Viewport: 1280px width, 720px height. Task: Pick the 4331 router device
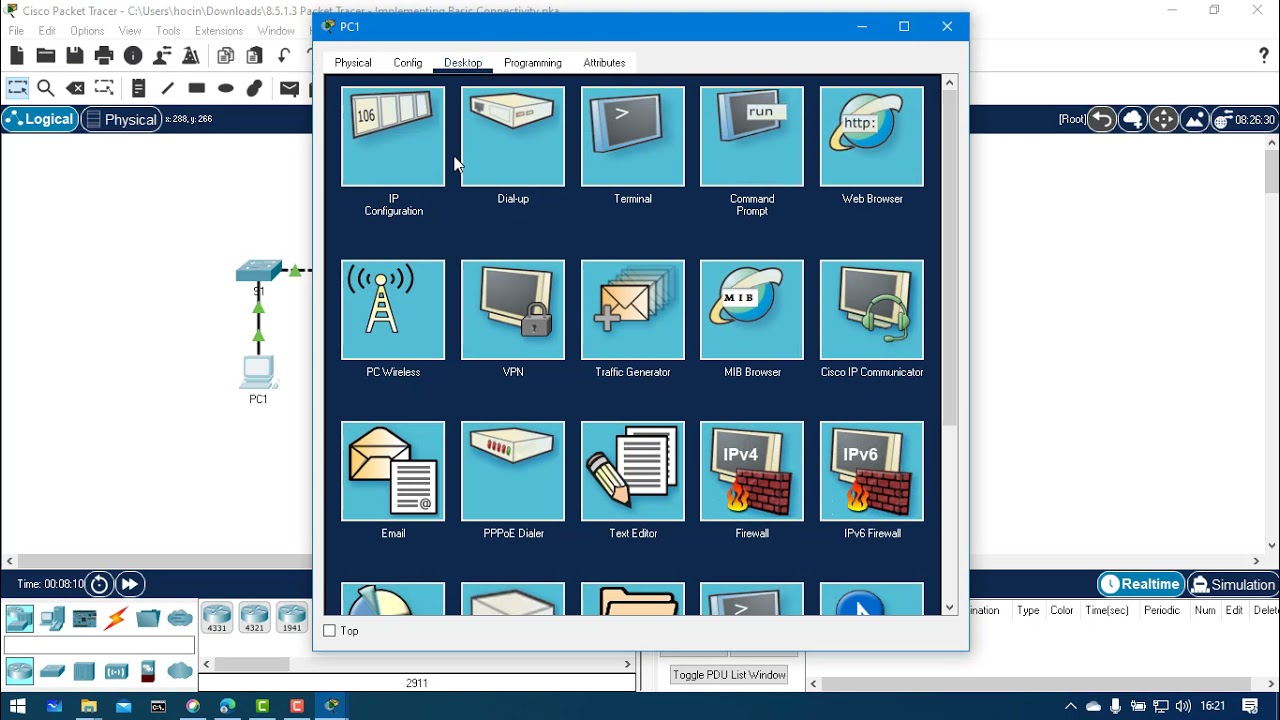coord(217,619)
